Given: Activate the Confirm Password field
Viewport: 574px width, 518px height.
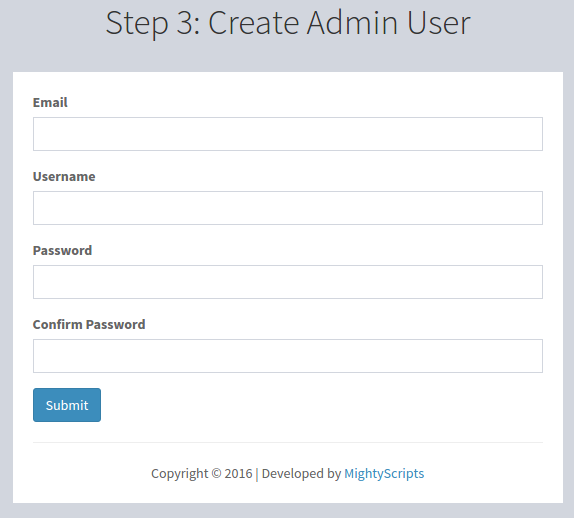Looking at the screenshot, I should point(288,356).
